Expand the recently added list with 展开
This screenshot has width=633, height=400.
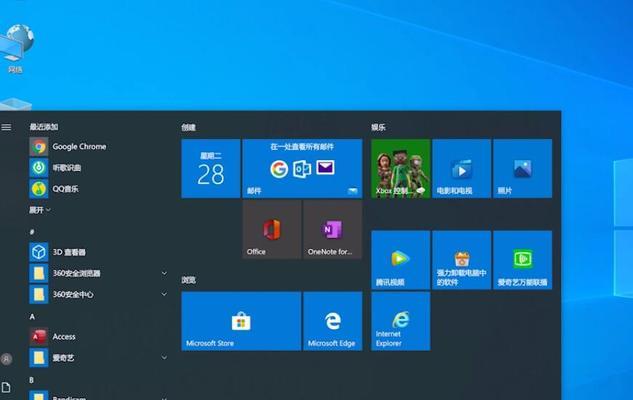pos(40,210)
